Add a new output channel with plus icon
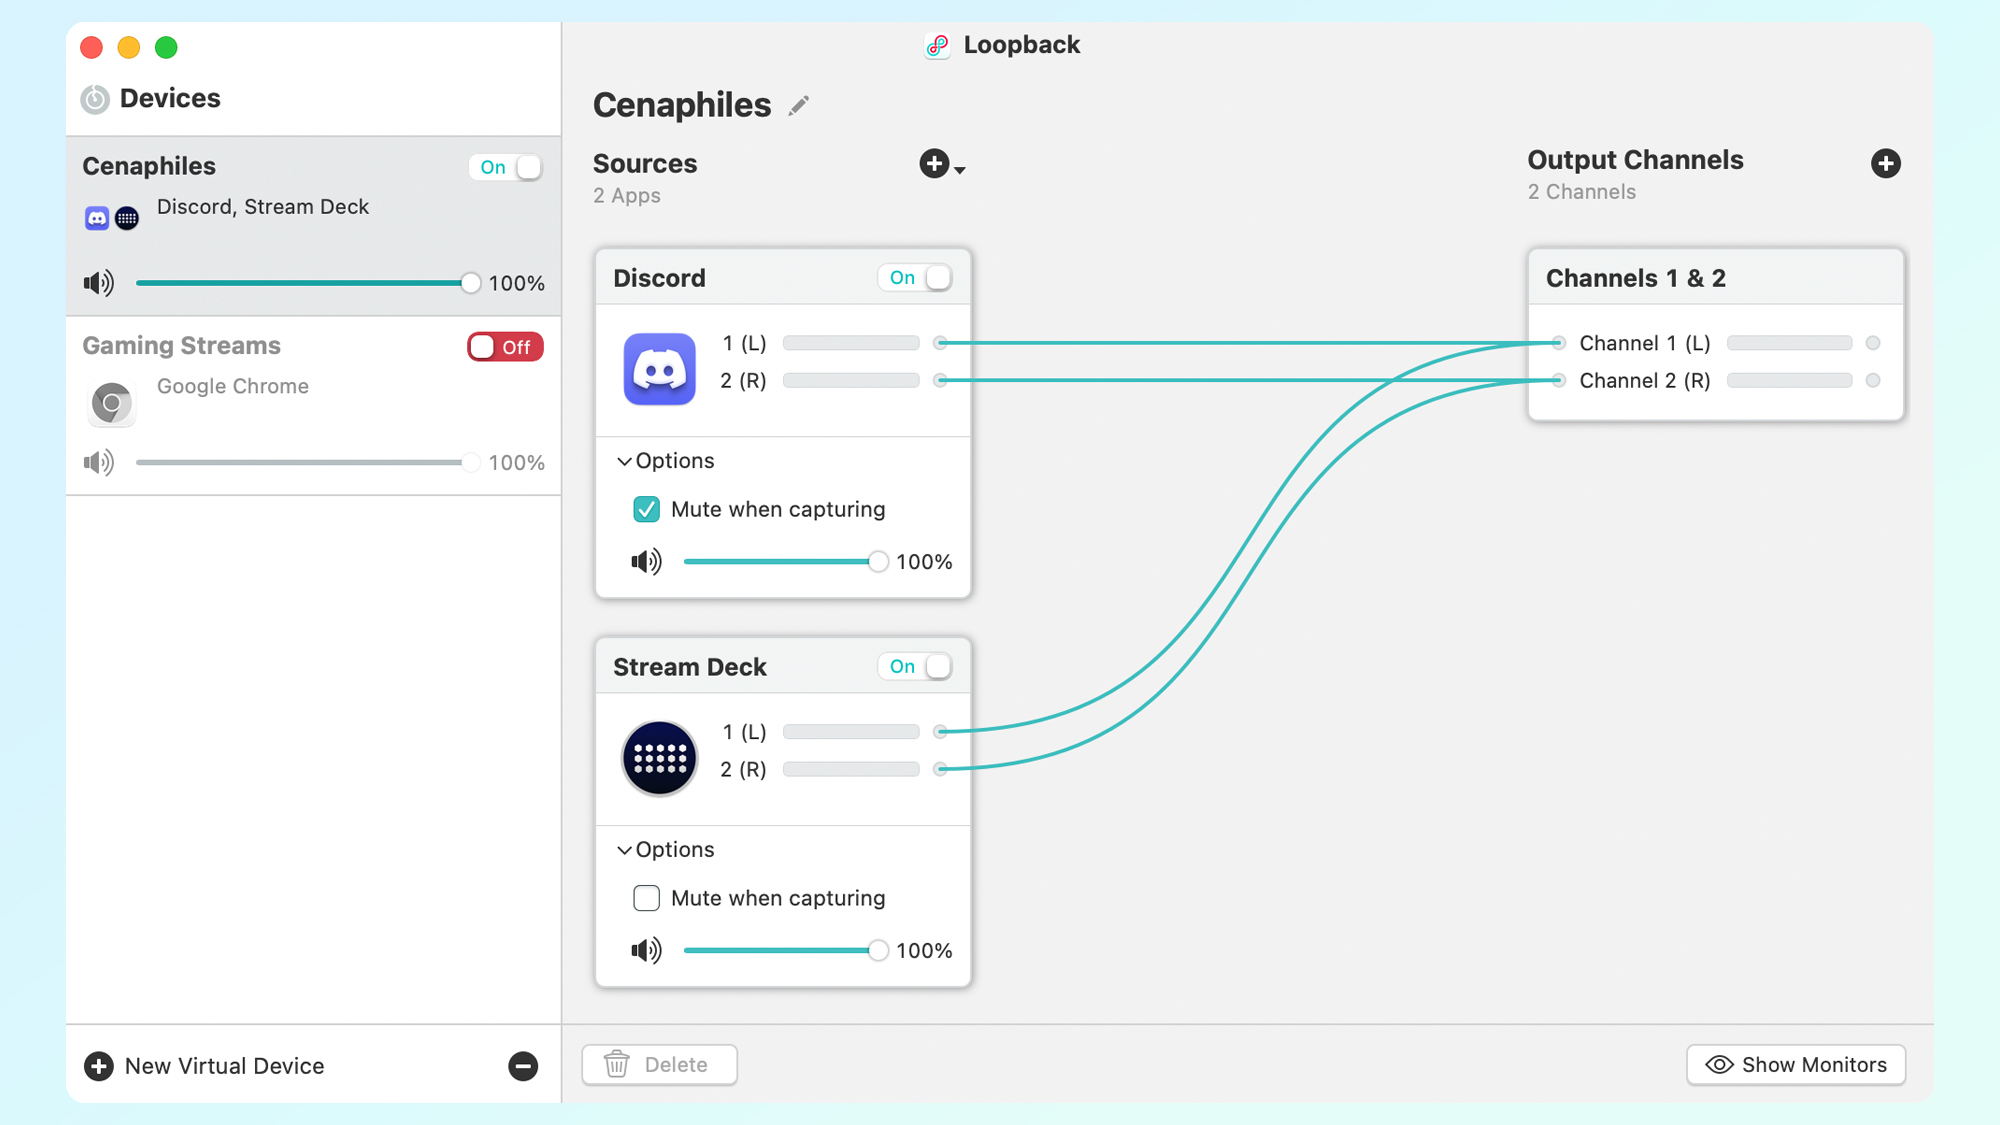 [x=1886, y=163]
